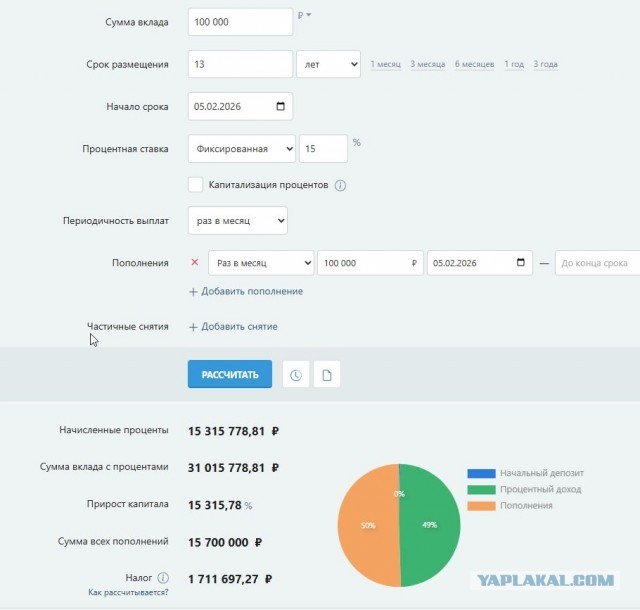The height and width of the screenshot is (610, 640).
Task: Open the Периодичность выплат dropdown
Action: [x=238, y=220]
